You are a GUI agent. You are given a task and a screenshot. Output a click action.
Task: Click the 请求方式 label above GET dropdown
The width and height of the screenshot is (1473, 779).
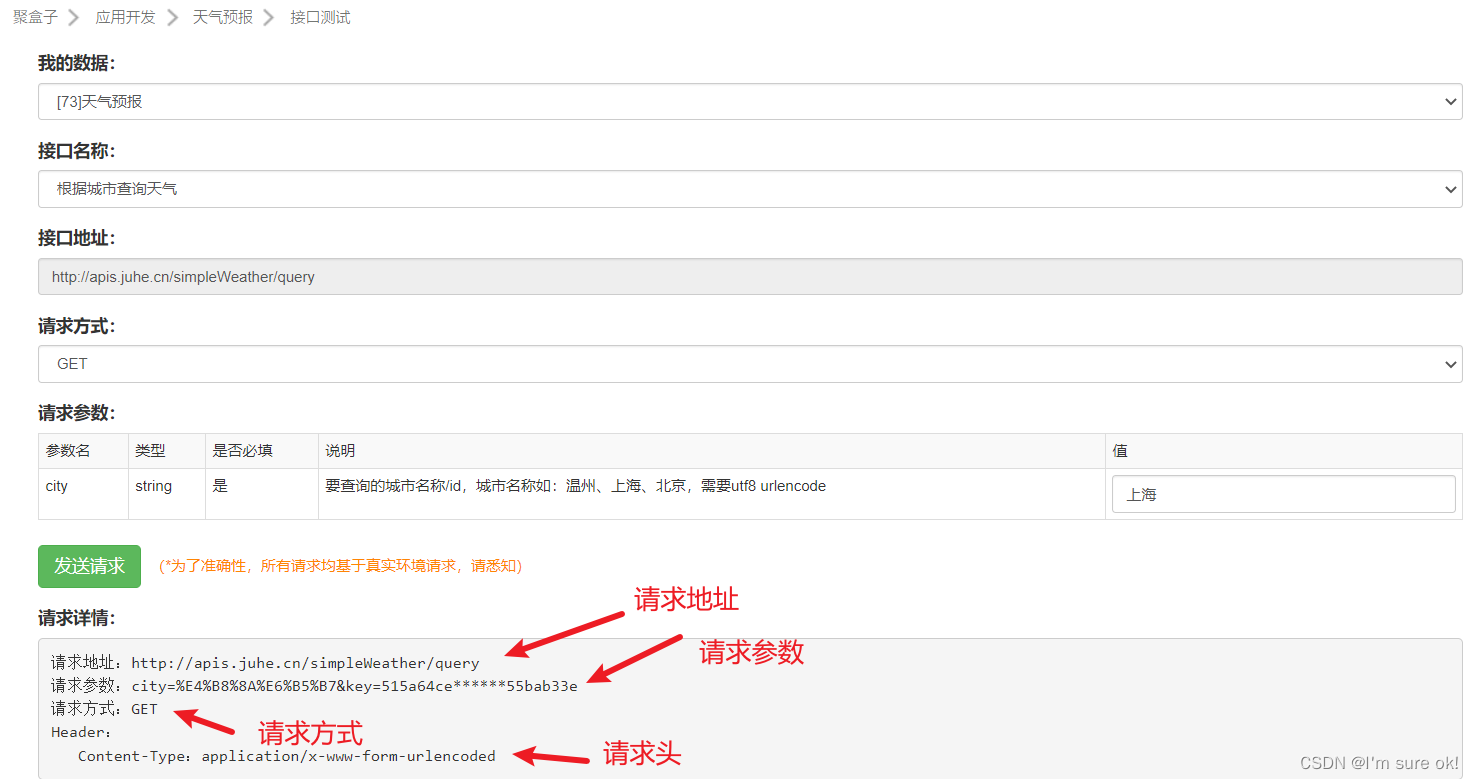pos(77,326)
